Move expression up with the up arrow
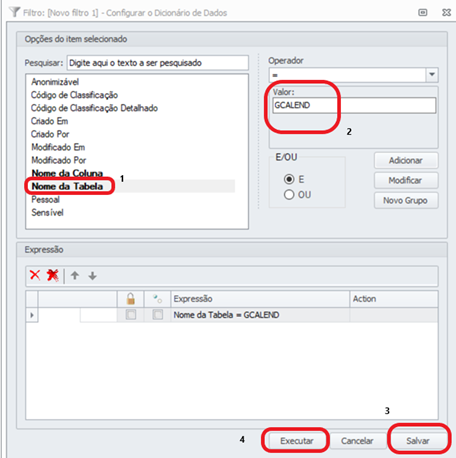Viewport: 456px width, 458px height. 75,275
